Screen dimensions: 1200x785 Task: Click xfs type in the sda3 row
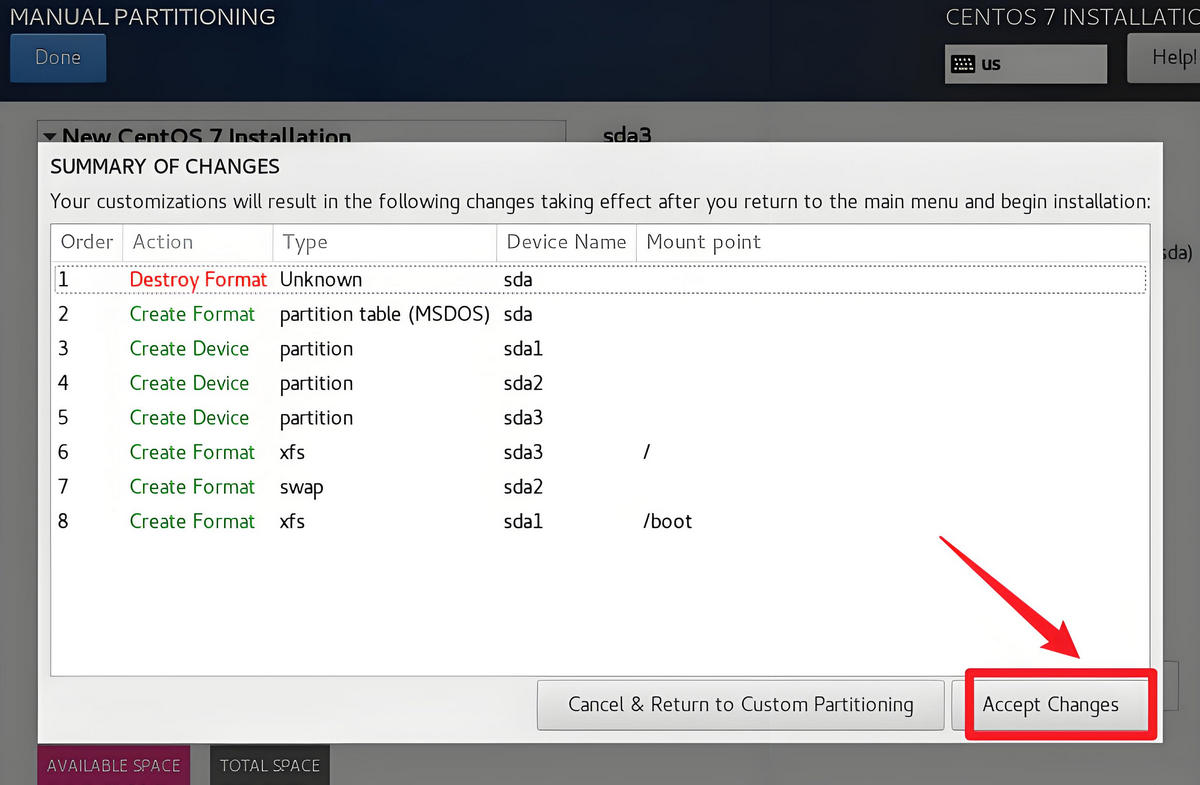coord(292,452)
